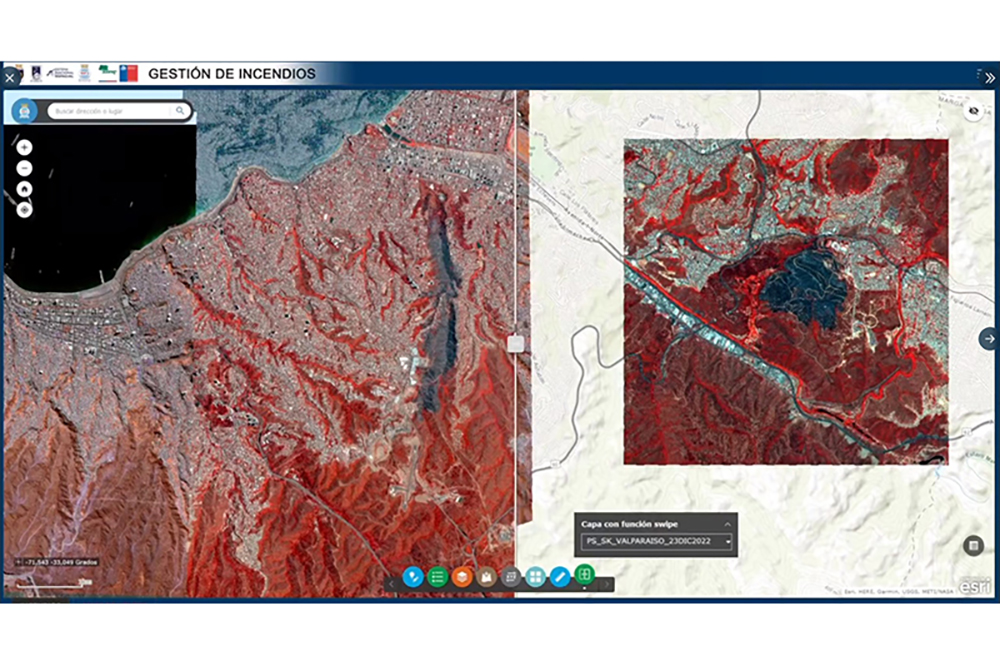Return to default extent home button
Image resolution: width=1000 pixels, height=666 pixels.
click(24, 189)
